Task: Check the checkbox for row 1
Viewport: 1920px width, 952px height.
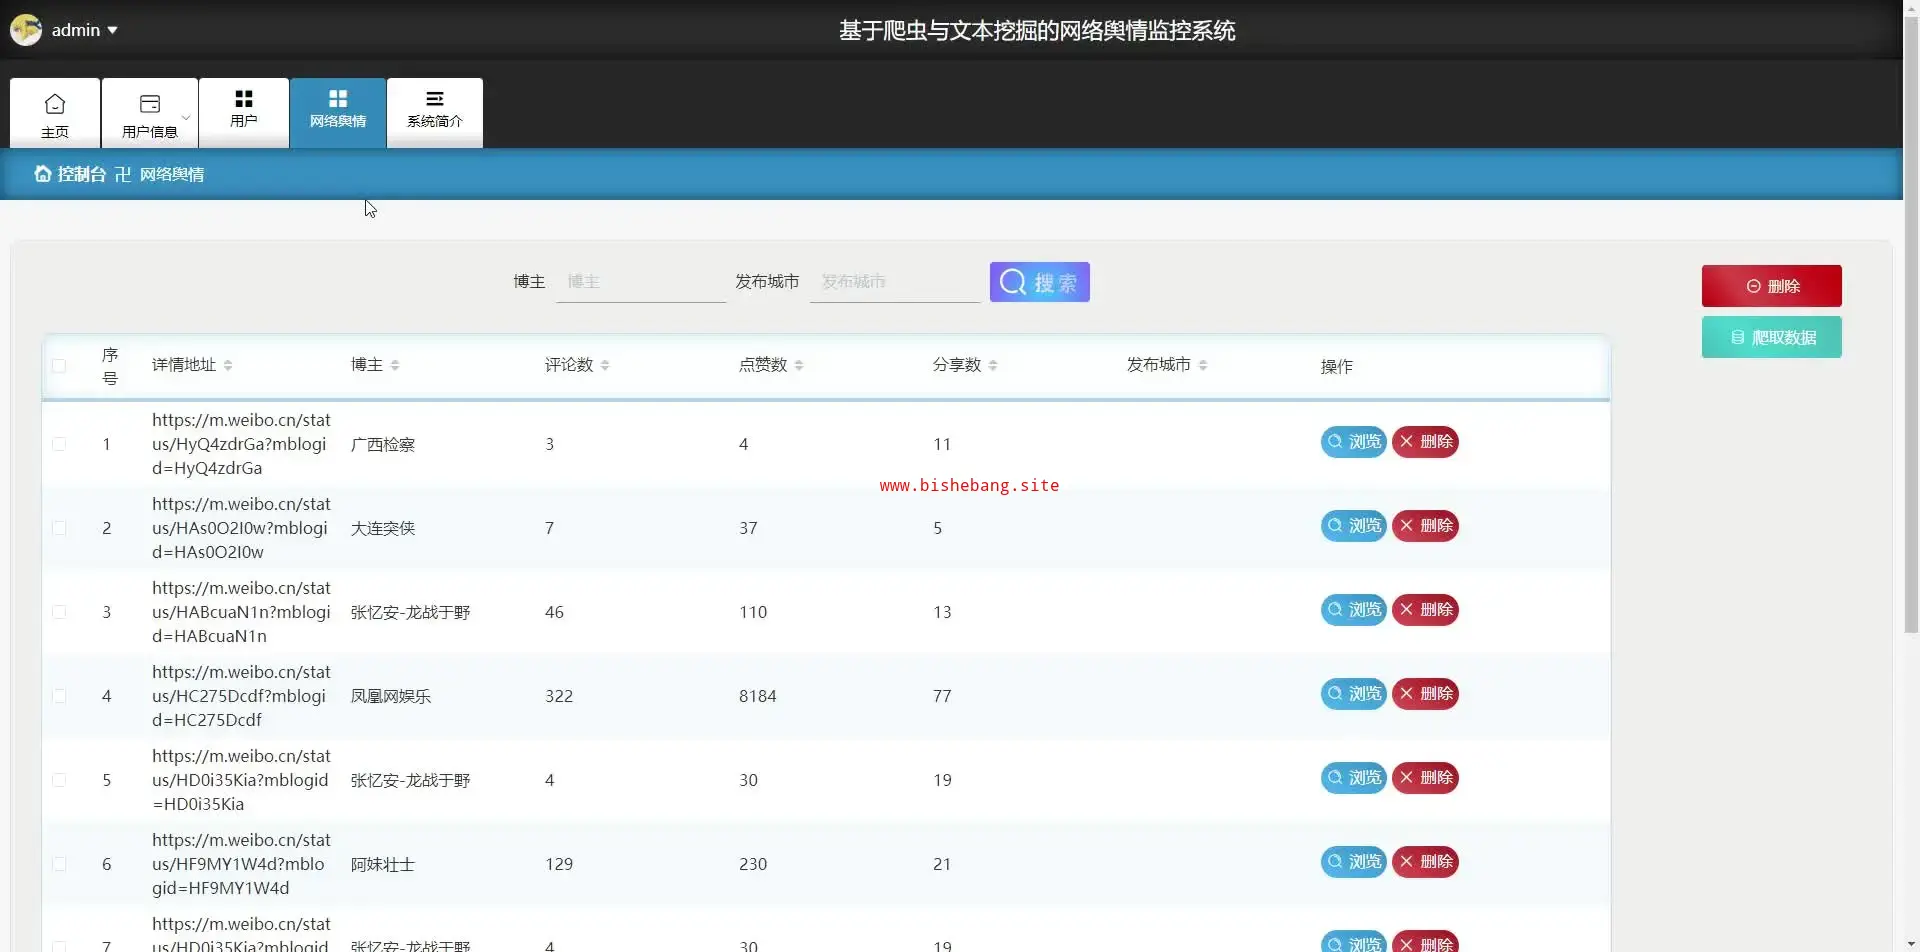Action: click(59, 444)
